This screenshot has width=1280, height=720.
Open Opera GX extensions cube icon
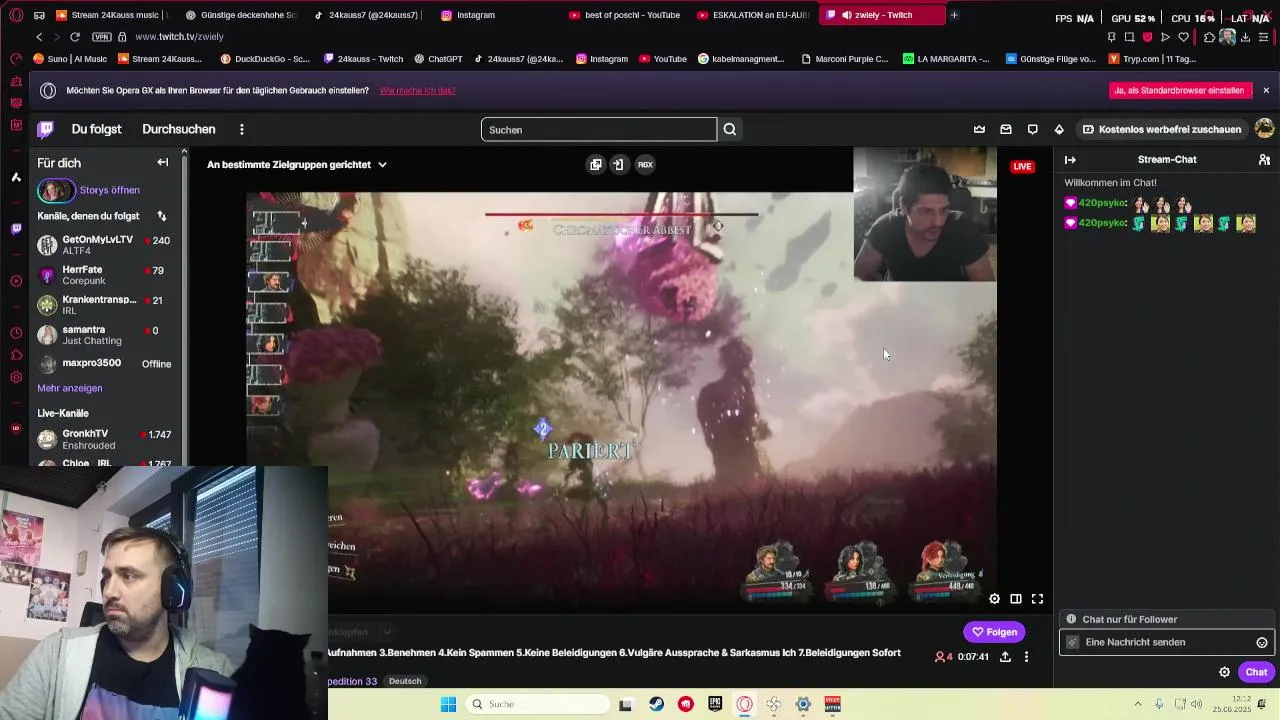tap(1209, 37)
